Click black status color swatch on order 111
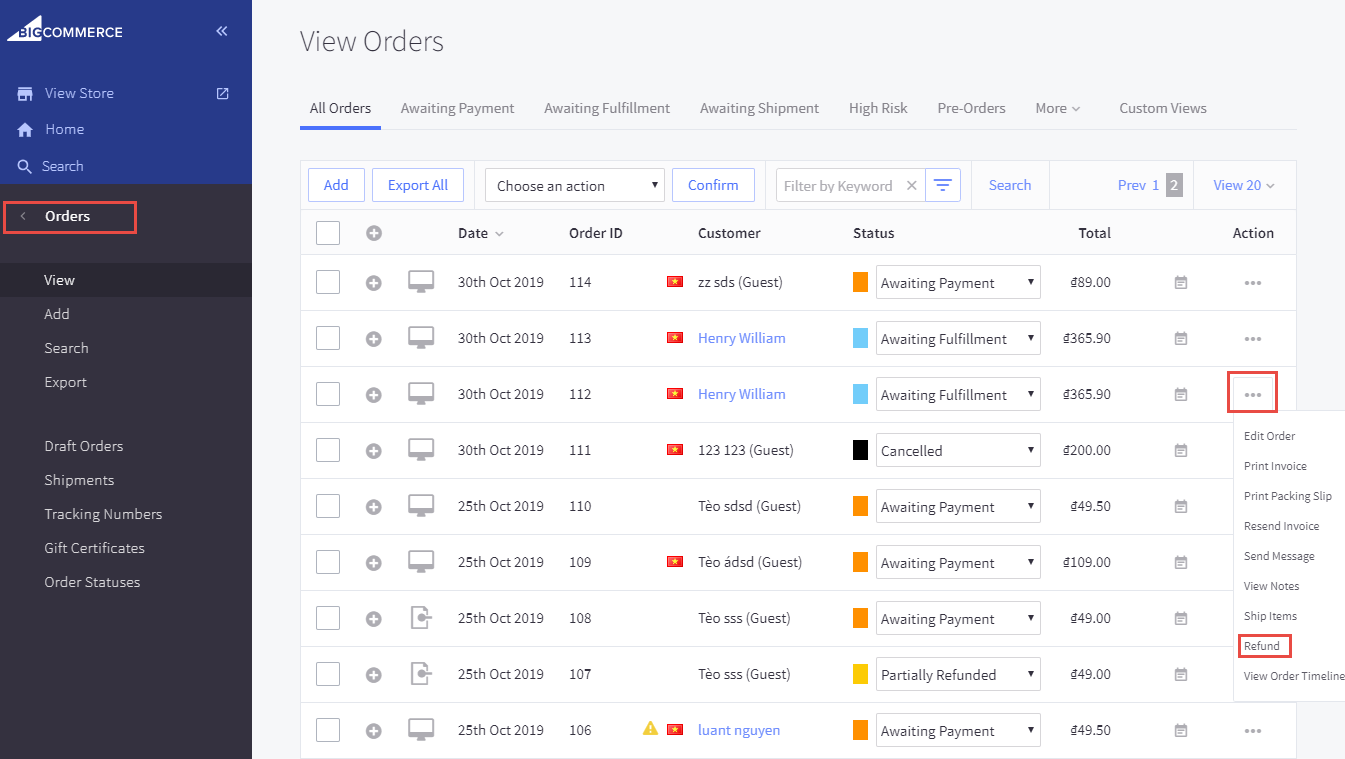This screenshot has height=759, width=1345. tap(860, 450)
